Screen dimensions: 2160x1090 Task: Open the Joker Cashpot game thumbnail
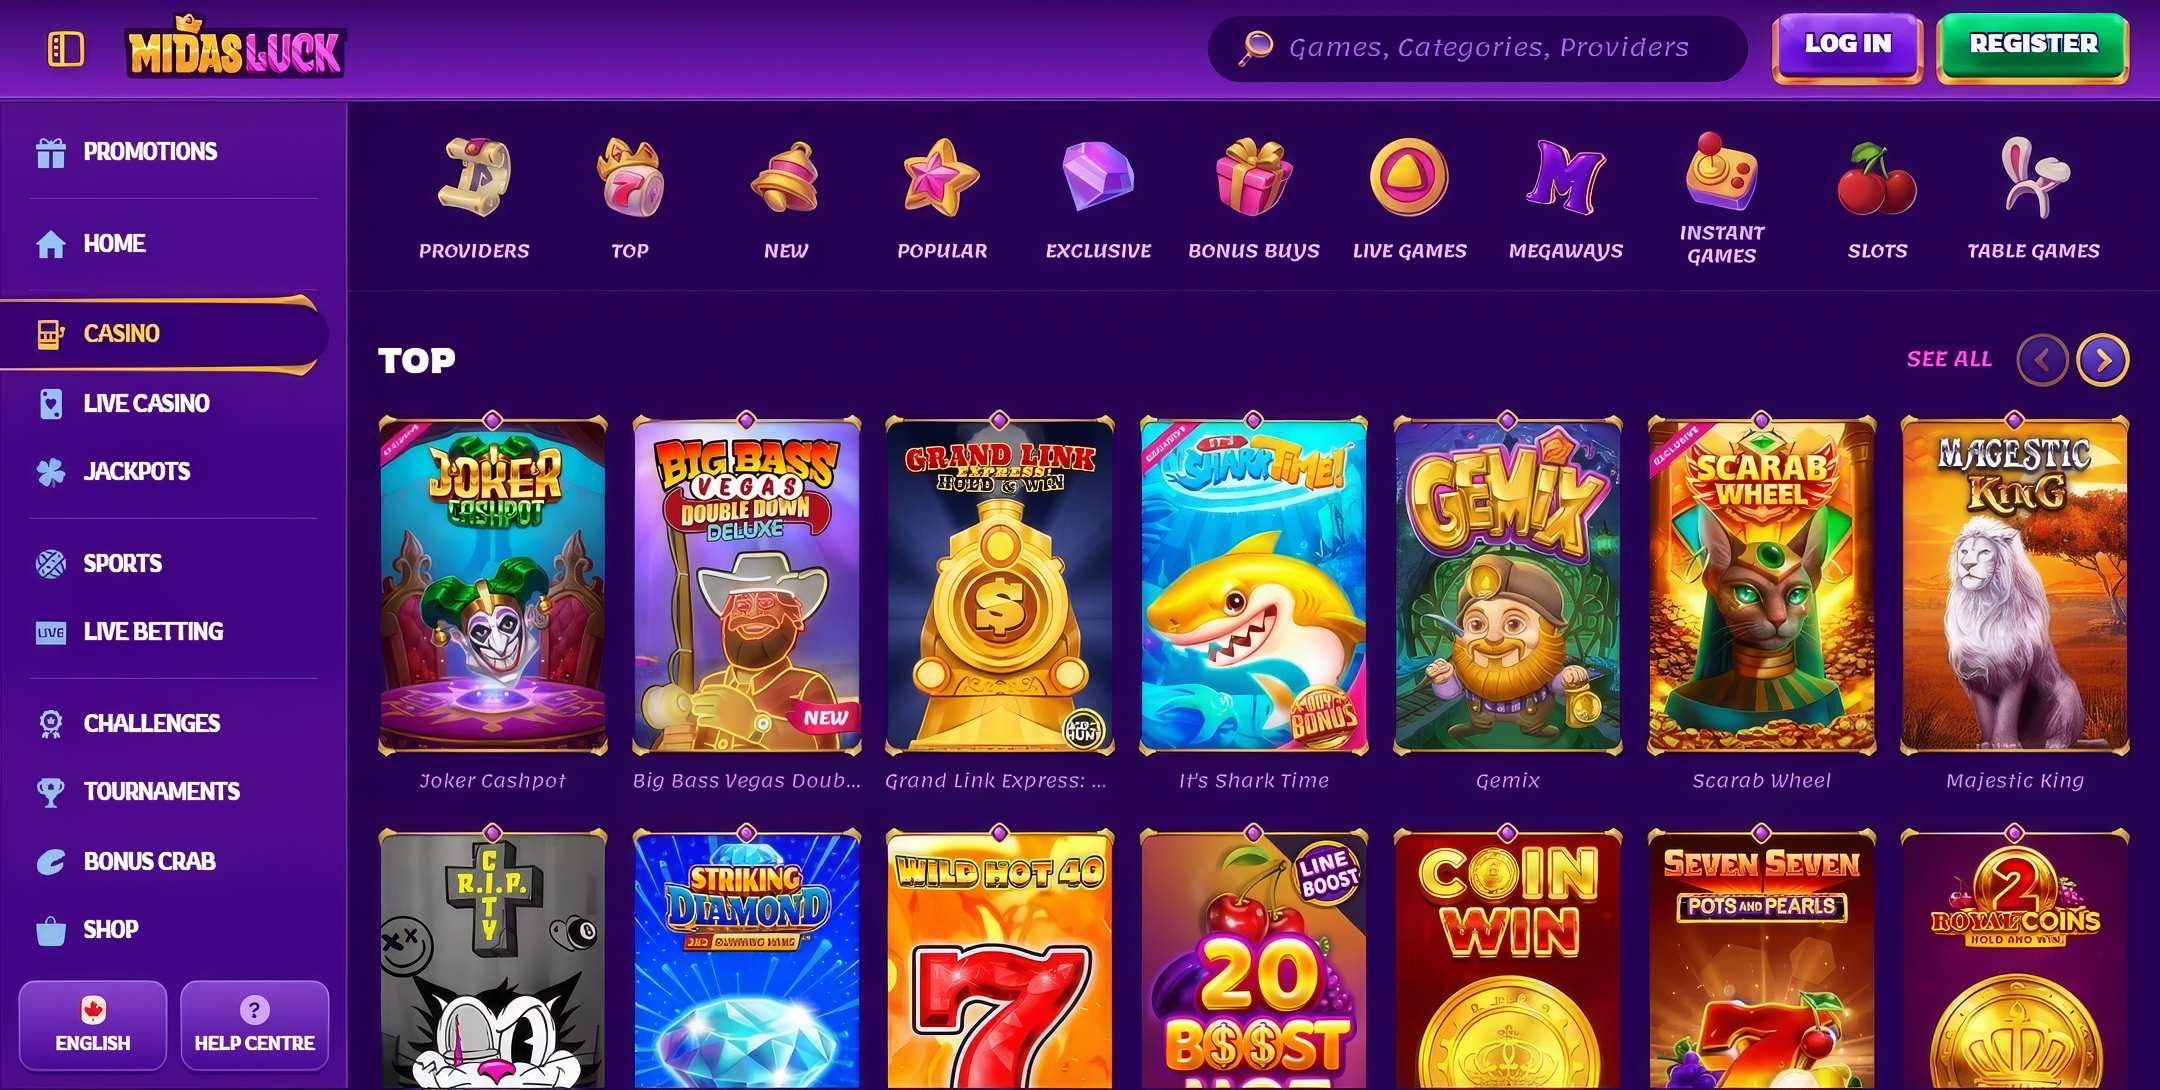(x=493, y=585)
